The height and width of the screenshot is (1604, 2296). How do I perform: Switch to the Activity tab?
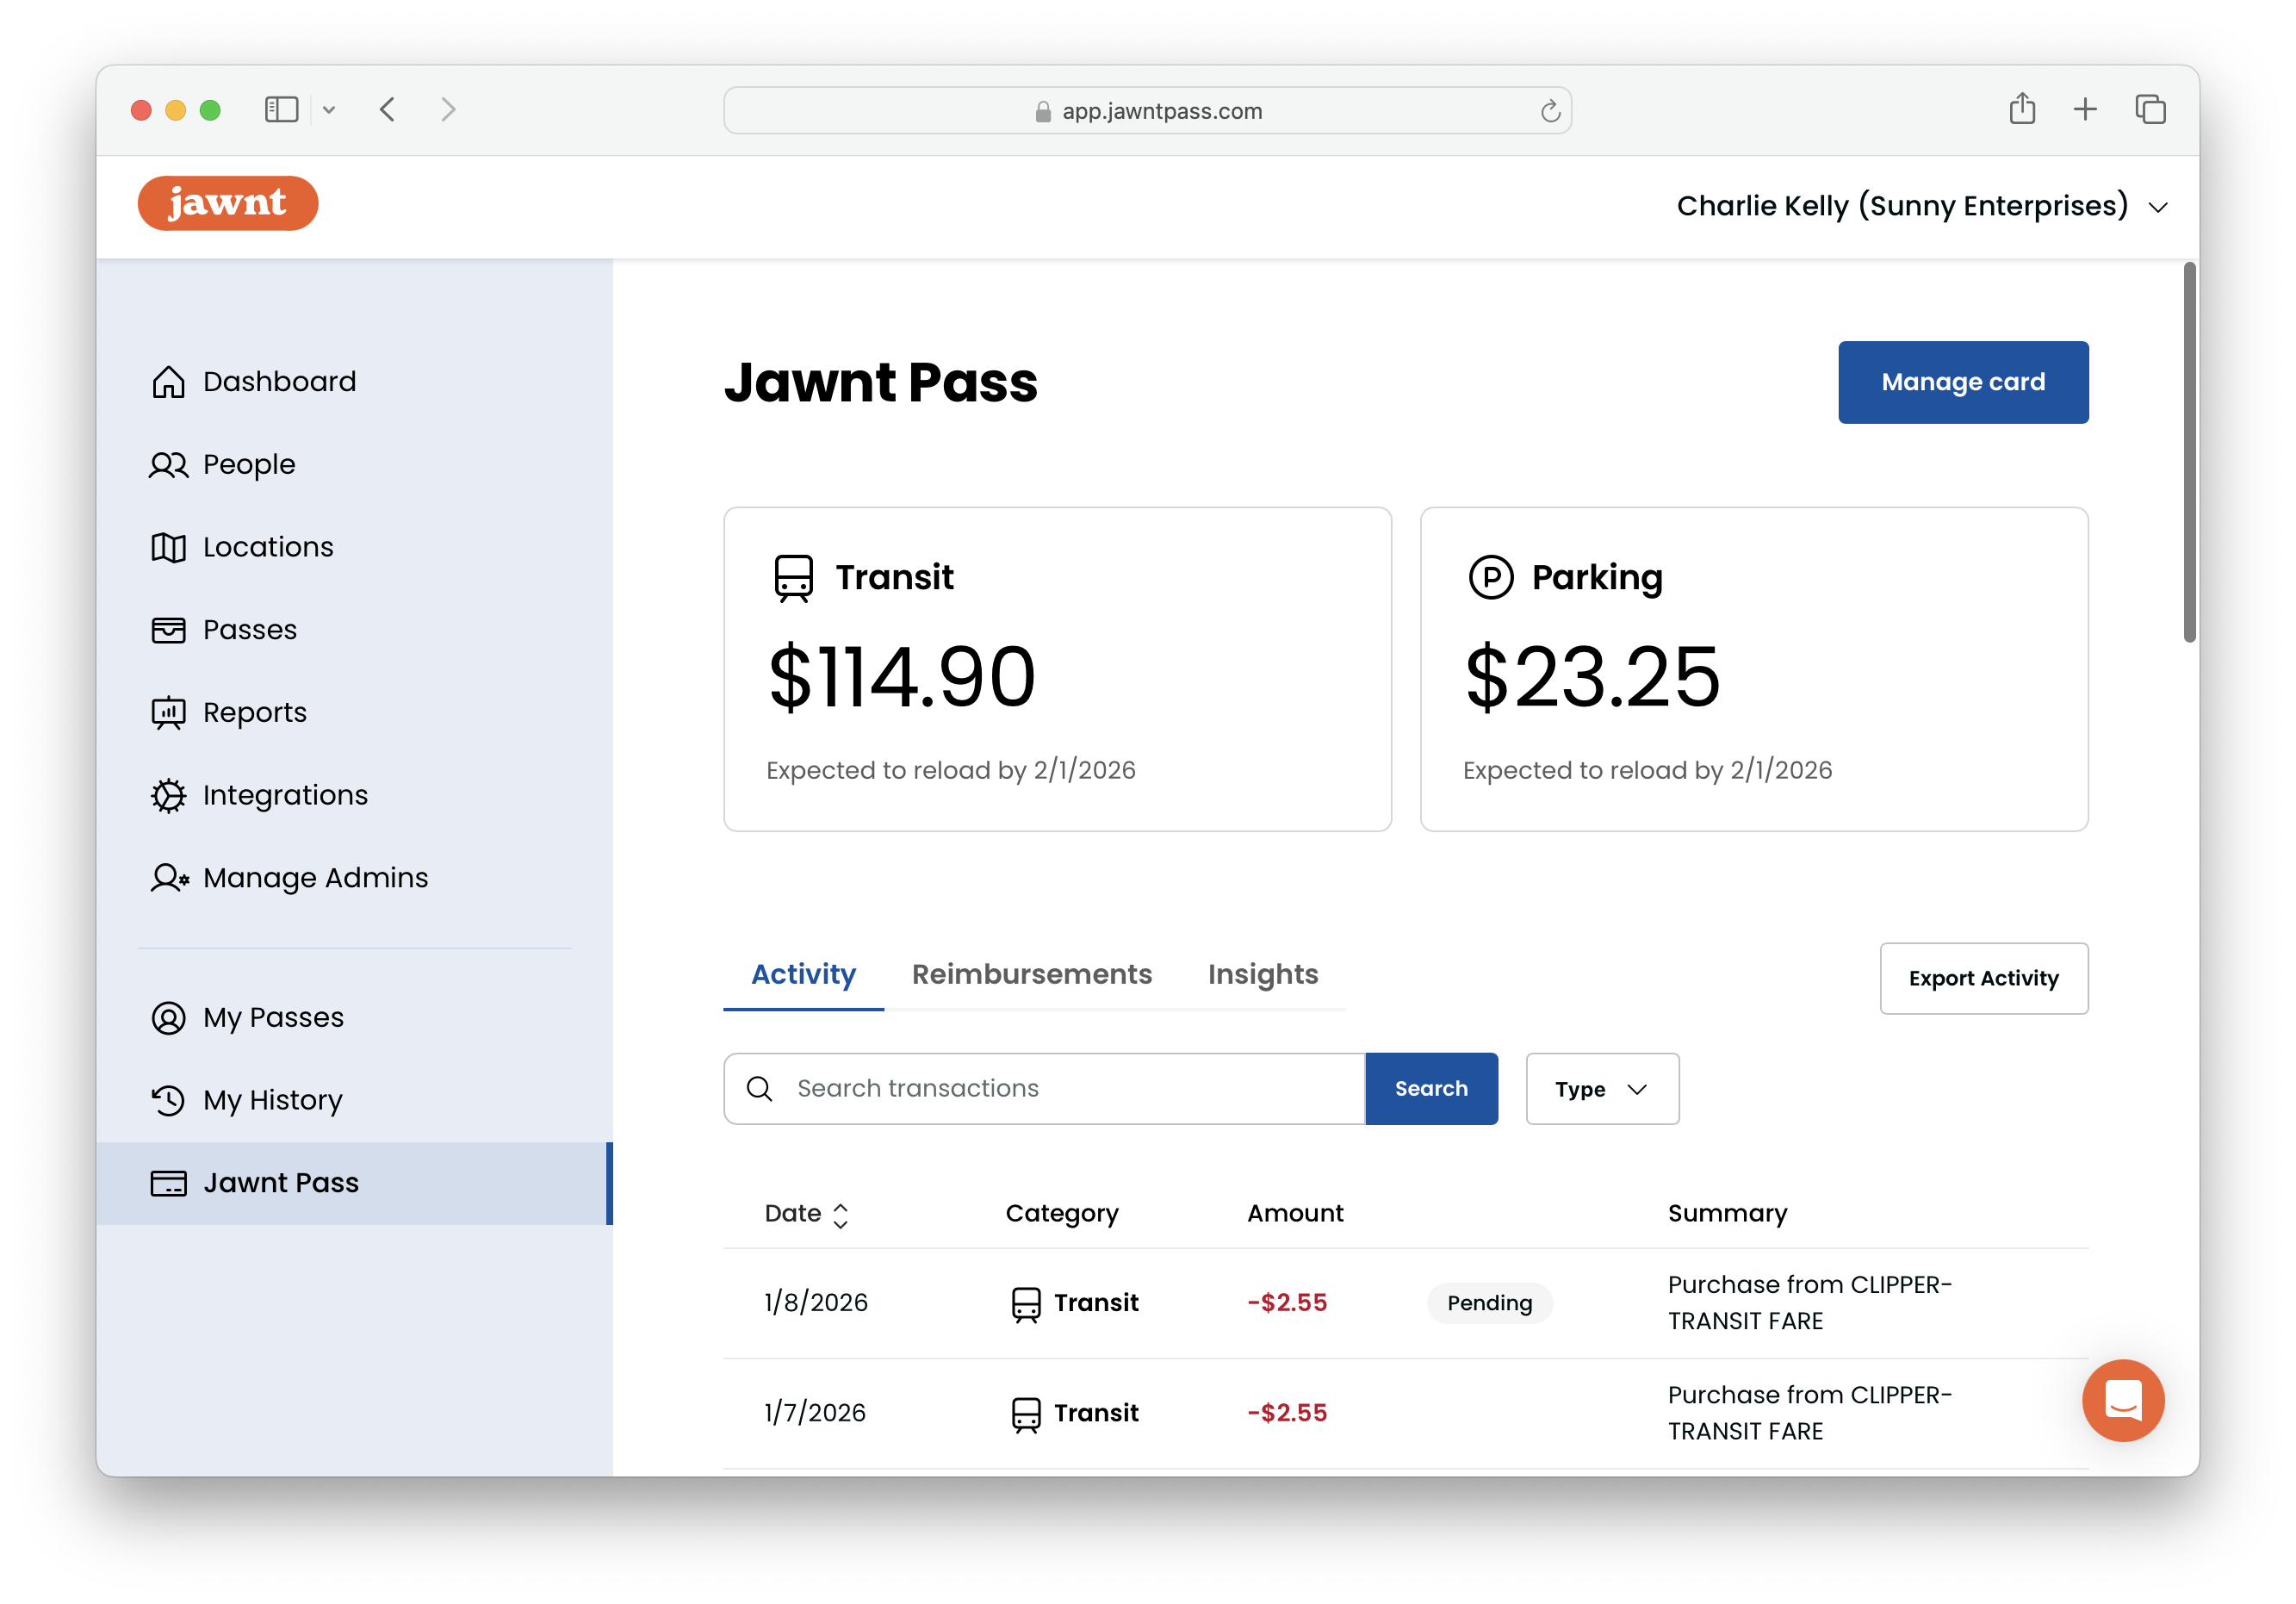803,975
